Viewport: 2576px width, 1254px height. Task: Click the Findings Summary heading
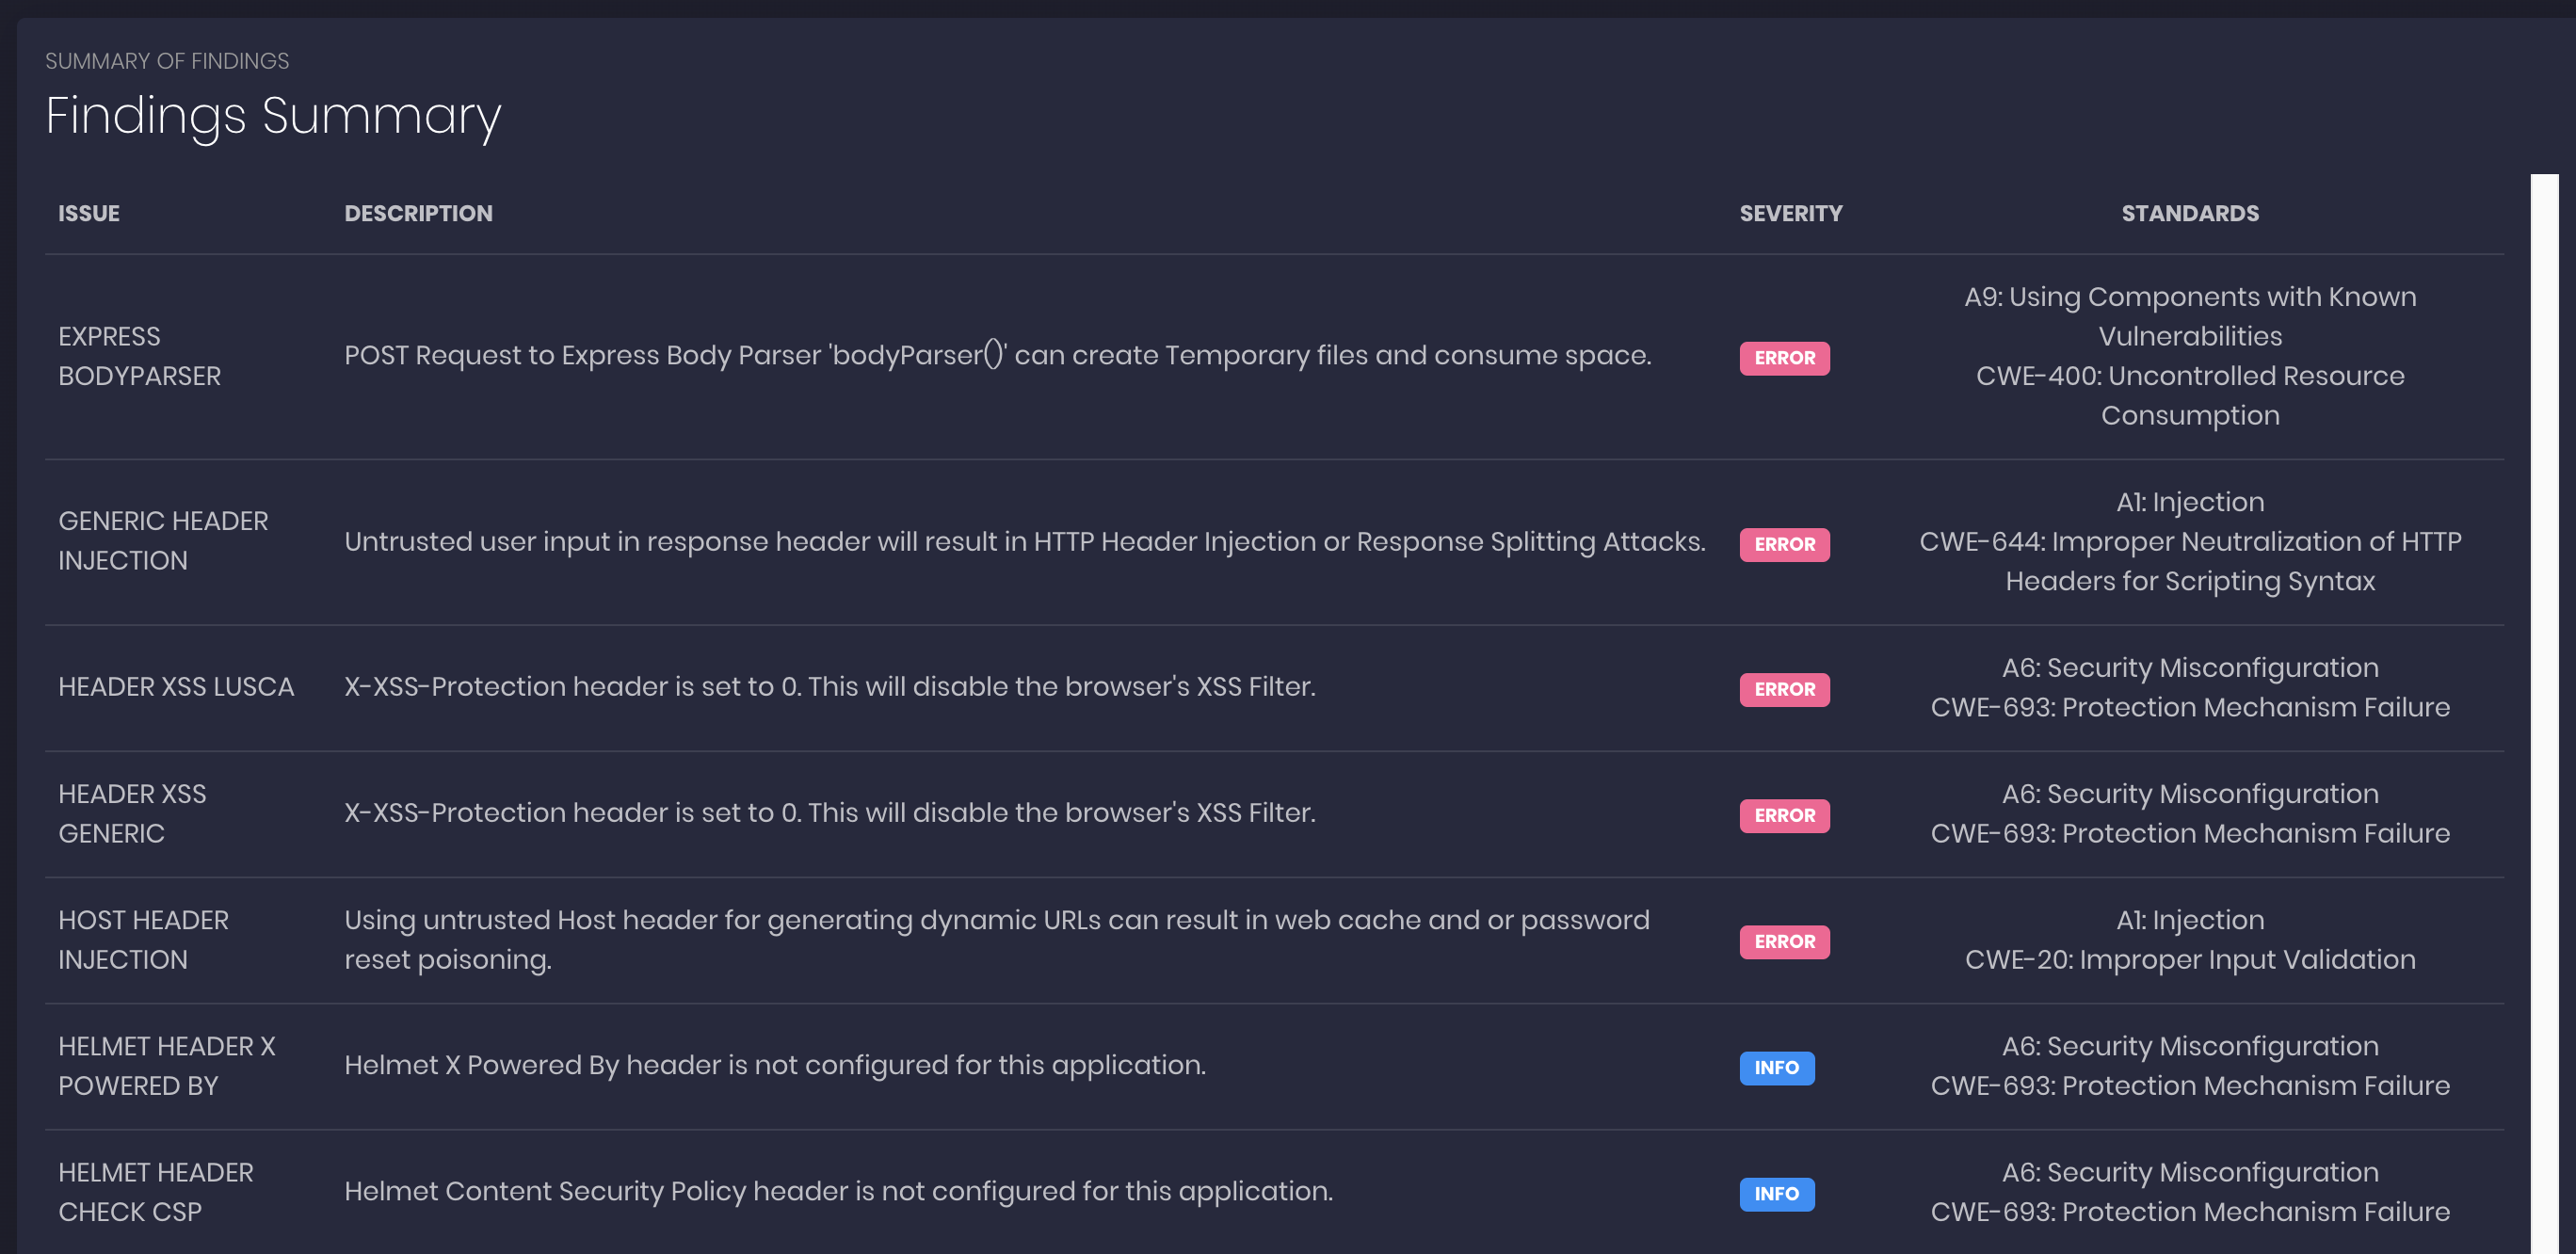[x=273, y=116]
